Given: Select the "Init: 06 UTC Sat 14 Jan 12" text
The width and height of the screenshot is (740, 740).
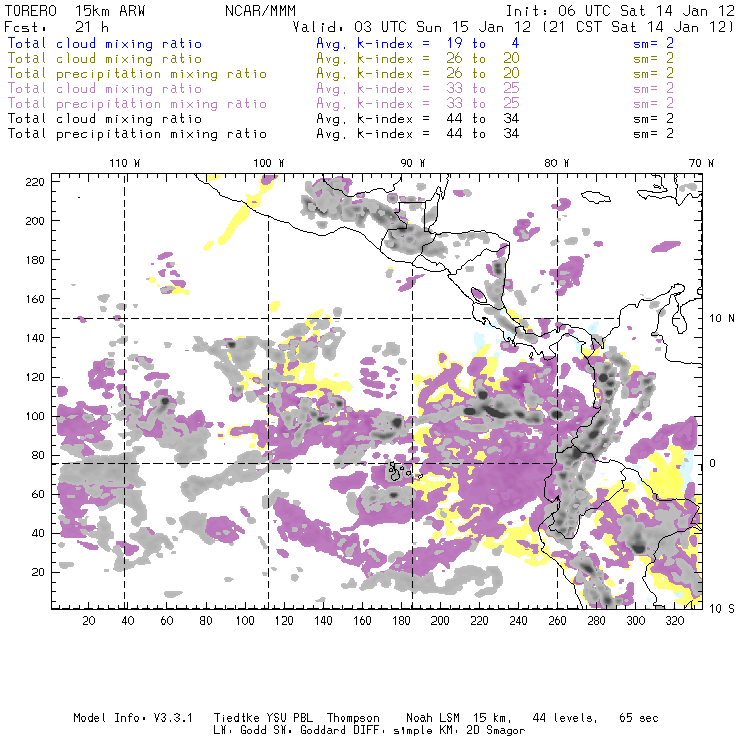Looking at the screenshot, I should pyautogui.click(x=620, y=11).
